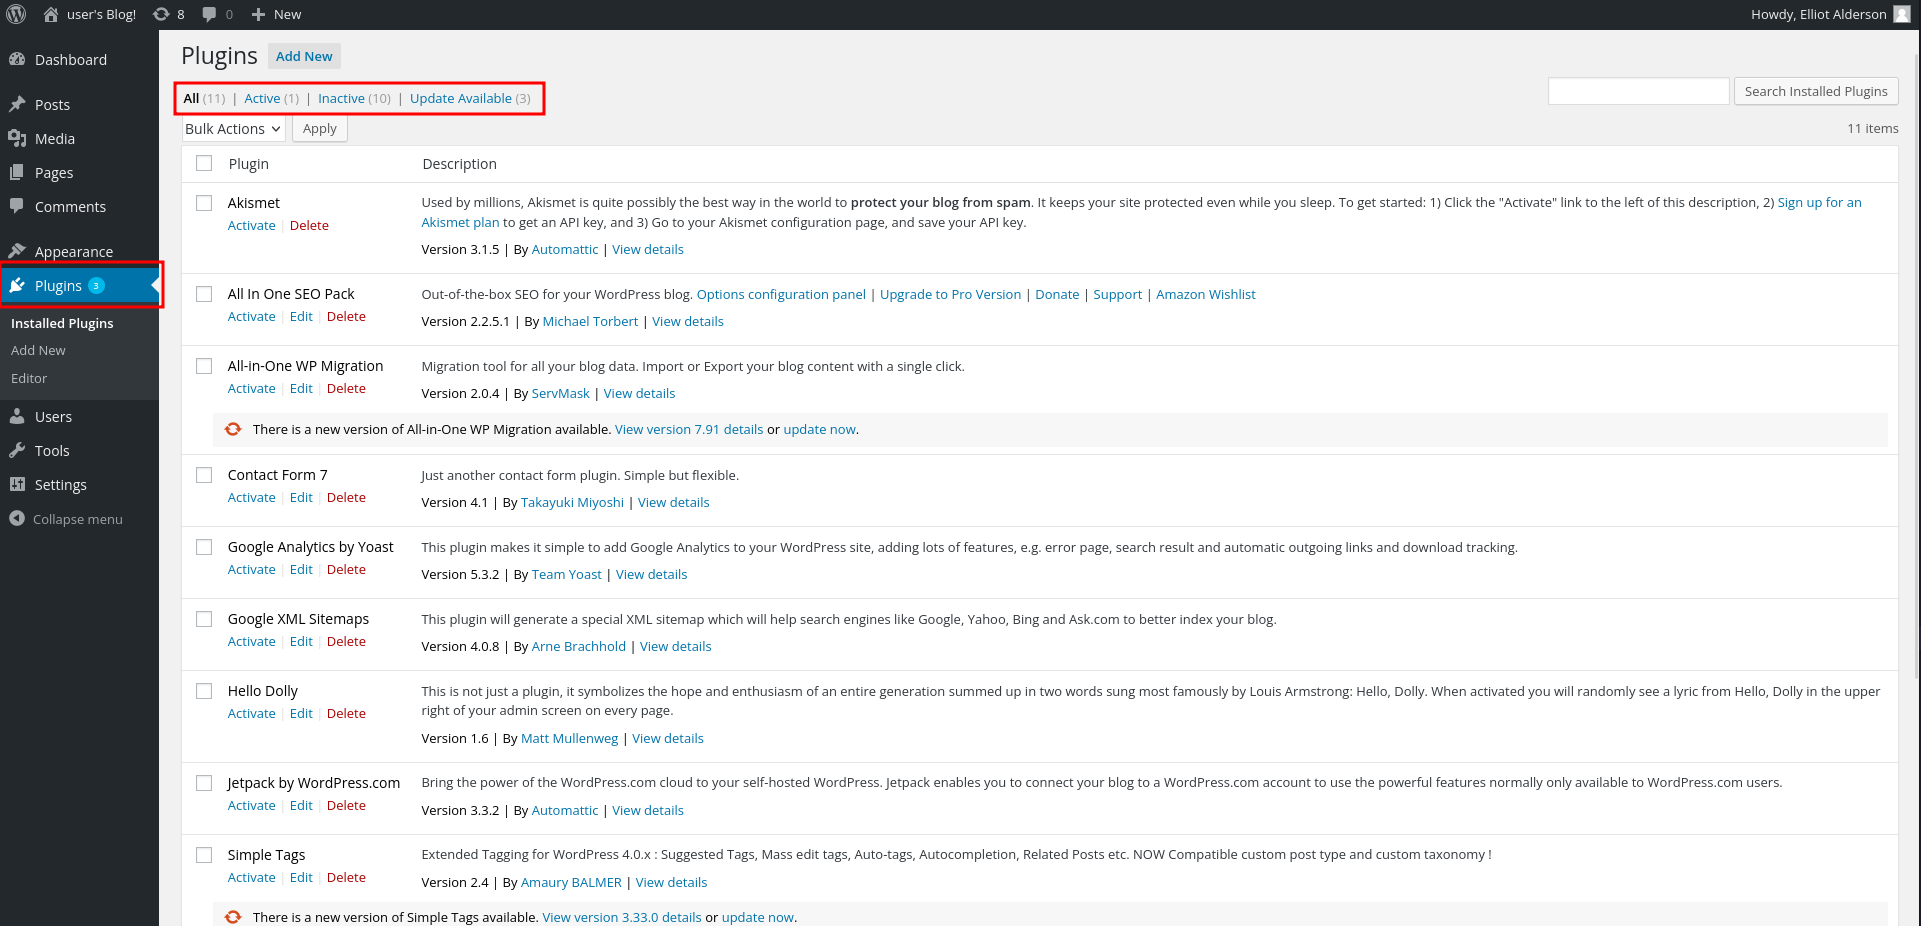The width and height of the screenshot is (1921, 926).
Task: Click the plus New icon in admin bar
Action: [x=258, y=14]
